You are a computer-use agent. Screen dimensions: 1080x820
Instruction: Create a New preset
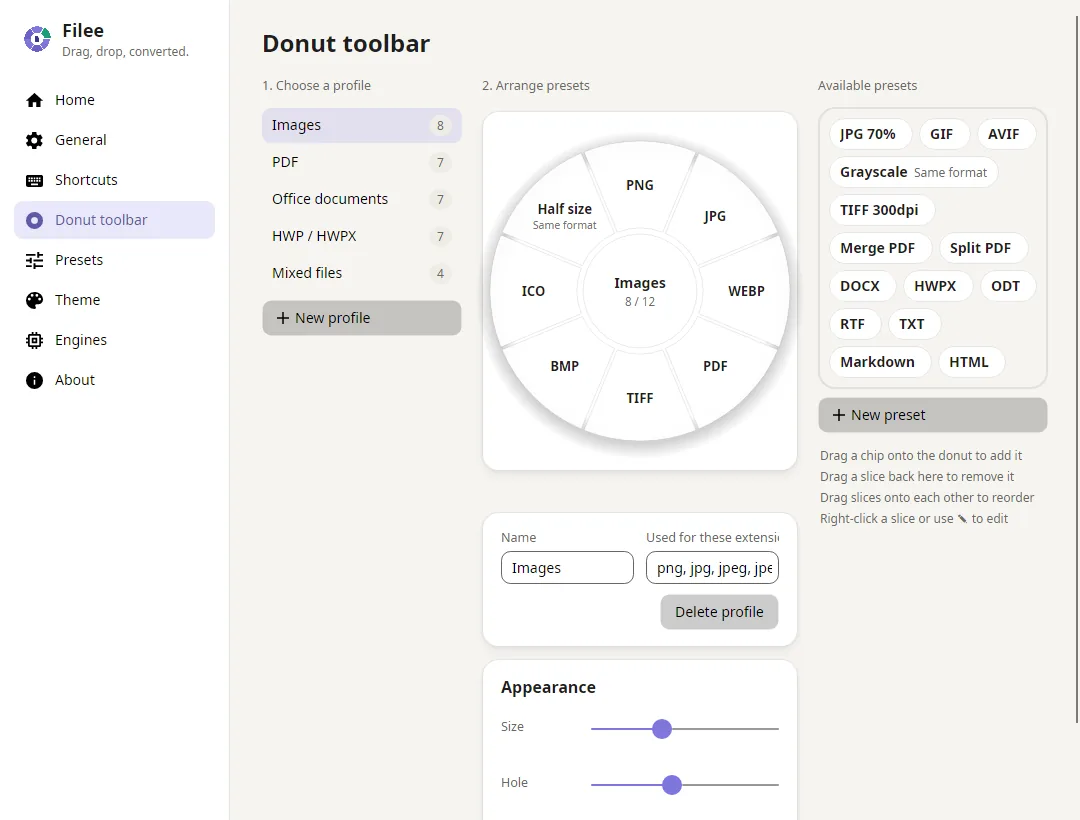[933, 415]
